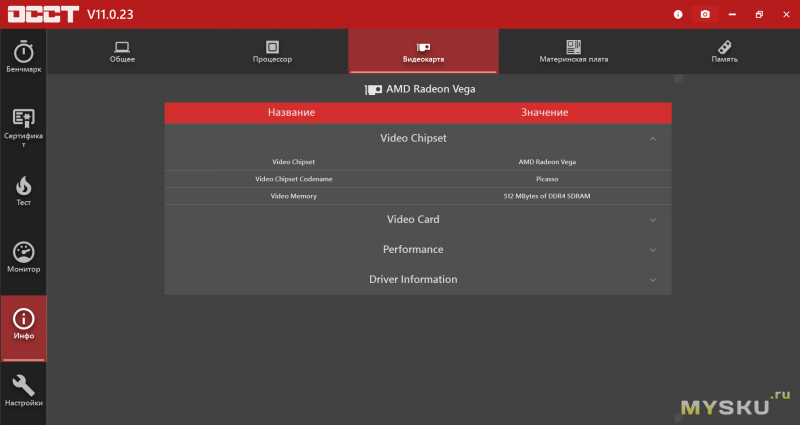Select the Video Chipset Codename label
This screenshot has width=800, height=425.
coord(294,179)
